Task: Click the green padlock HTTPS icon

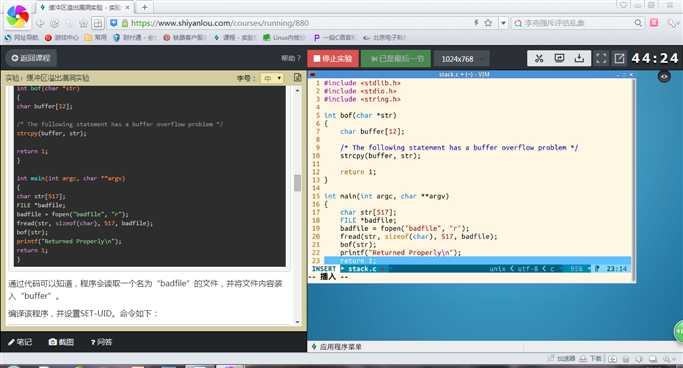Action: [x=125, y=23]
